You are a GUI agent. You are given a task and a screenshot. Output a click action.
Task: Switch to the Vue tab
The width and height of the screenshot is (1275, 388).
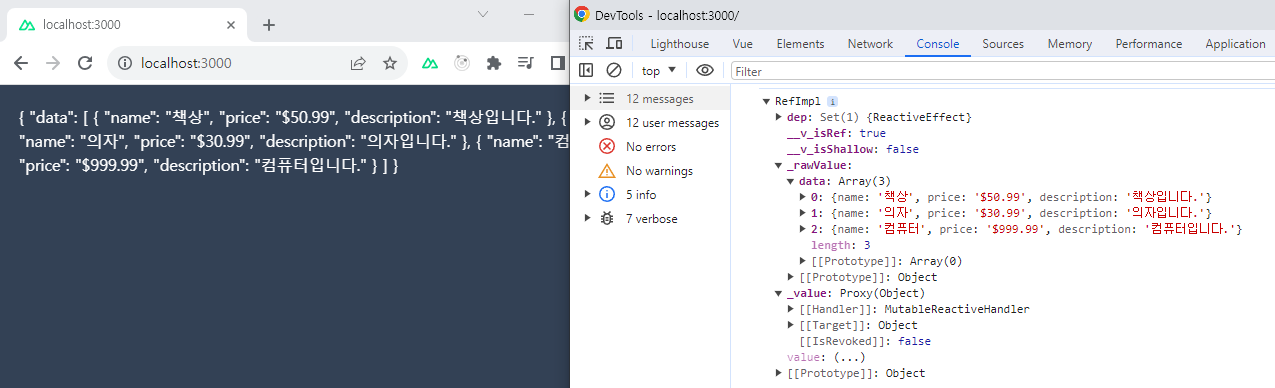742,44
